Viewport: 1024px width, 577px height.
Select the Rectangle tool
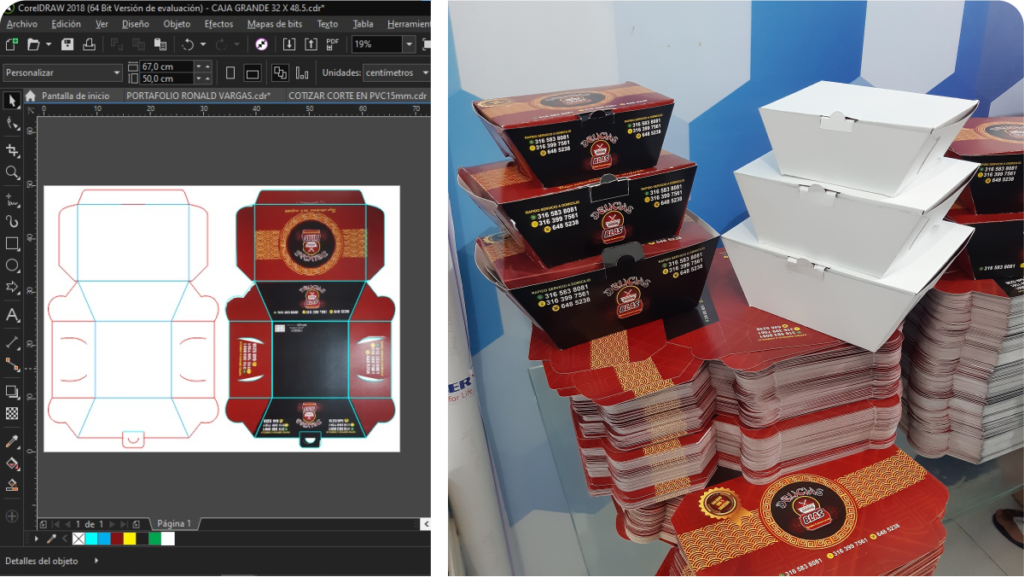pos(12,243)
